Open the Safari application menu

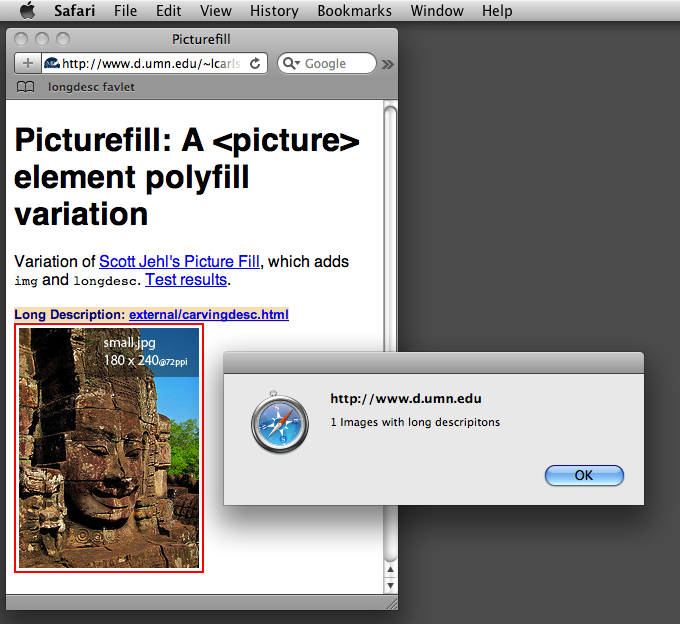(x=76, y=11)
